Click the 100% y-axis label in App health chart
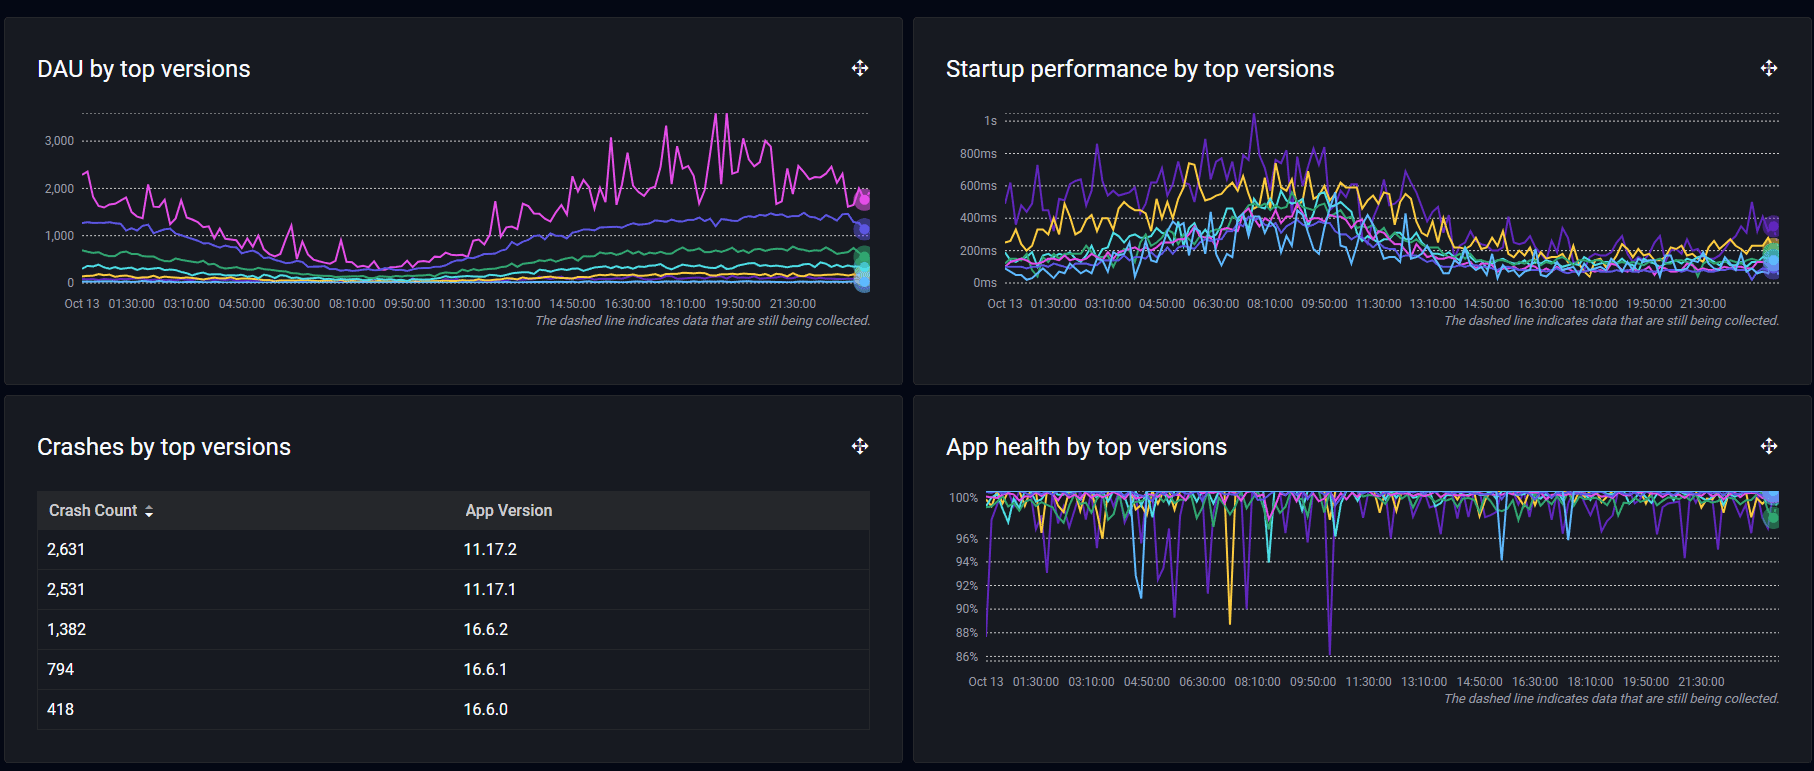The height and width of the screenshot is (771, 1814). [964, 498]
